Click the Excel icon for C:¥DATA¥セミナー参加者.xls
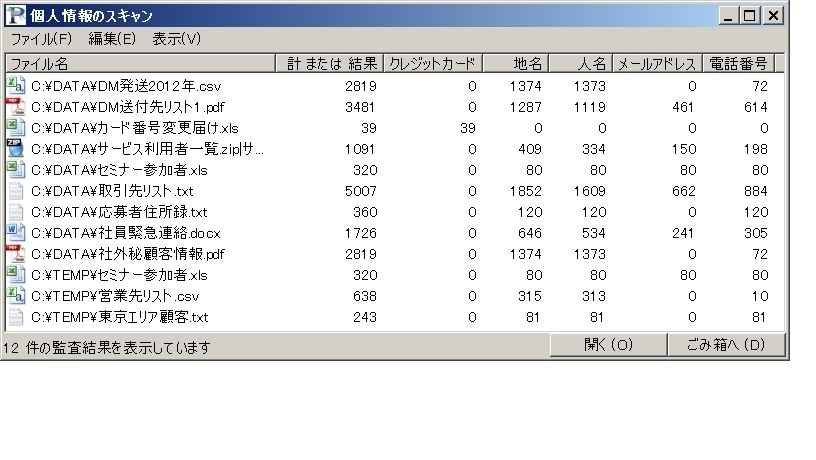This screenshot has height=460, width=816. click(16, 170)
